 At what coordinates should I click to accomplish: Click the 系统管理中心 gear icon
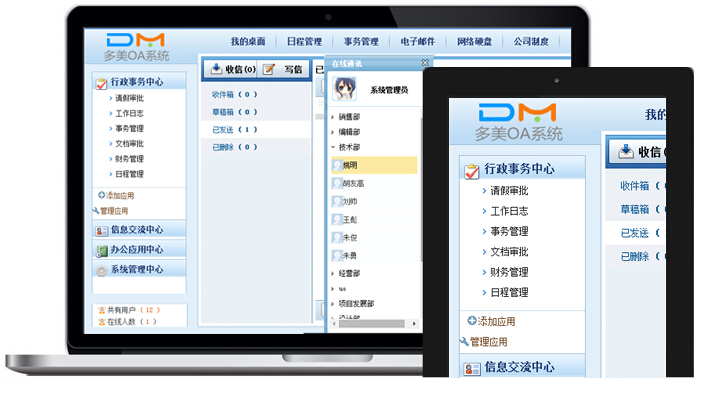102,270
